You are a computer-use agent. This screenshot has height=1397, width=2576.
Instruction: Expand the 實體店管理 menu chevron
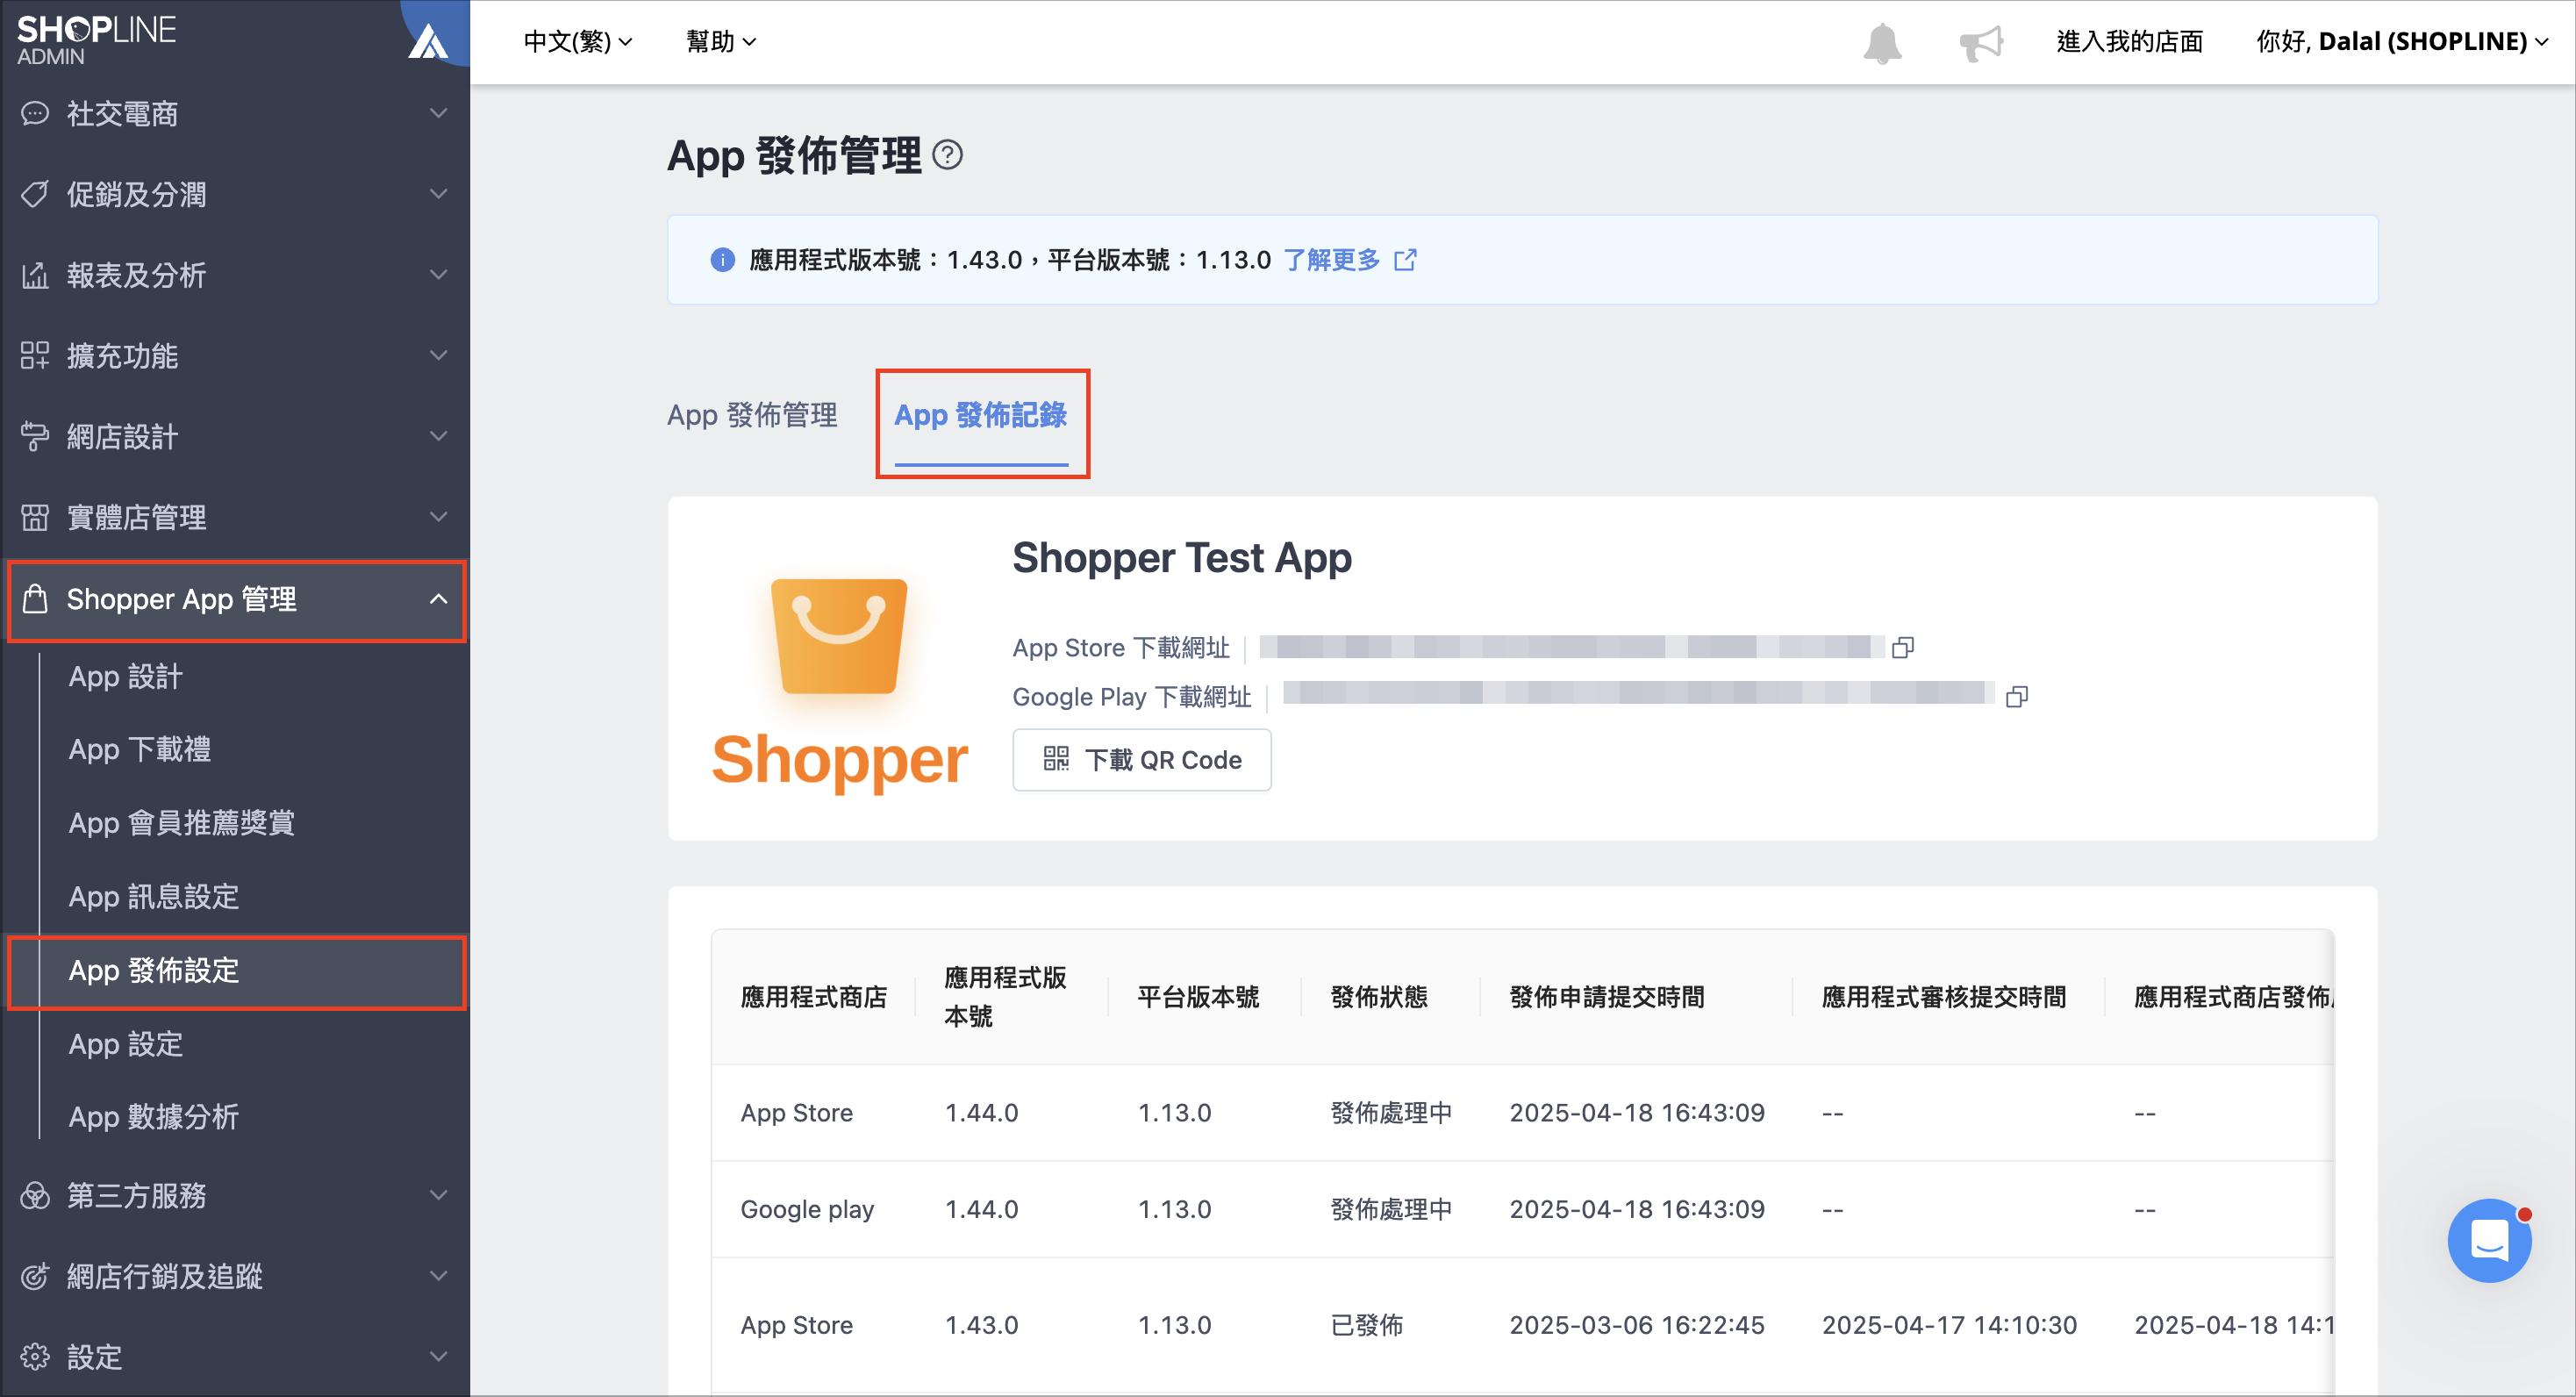pos(438,517)
